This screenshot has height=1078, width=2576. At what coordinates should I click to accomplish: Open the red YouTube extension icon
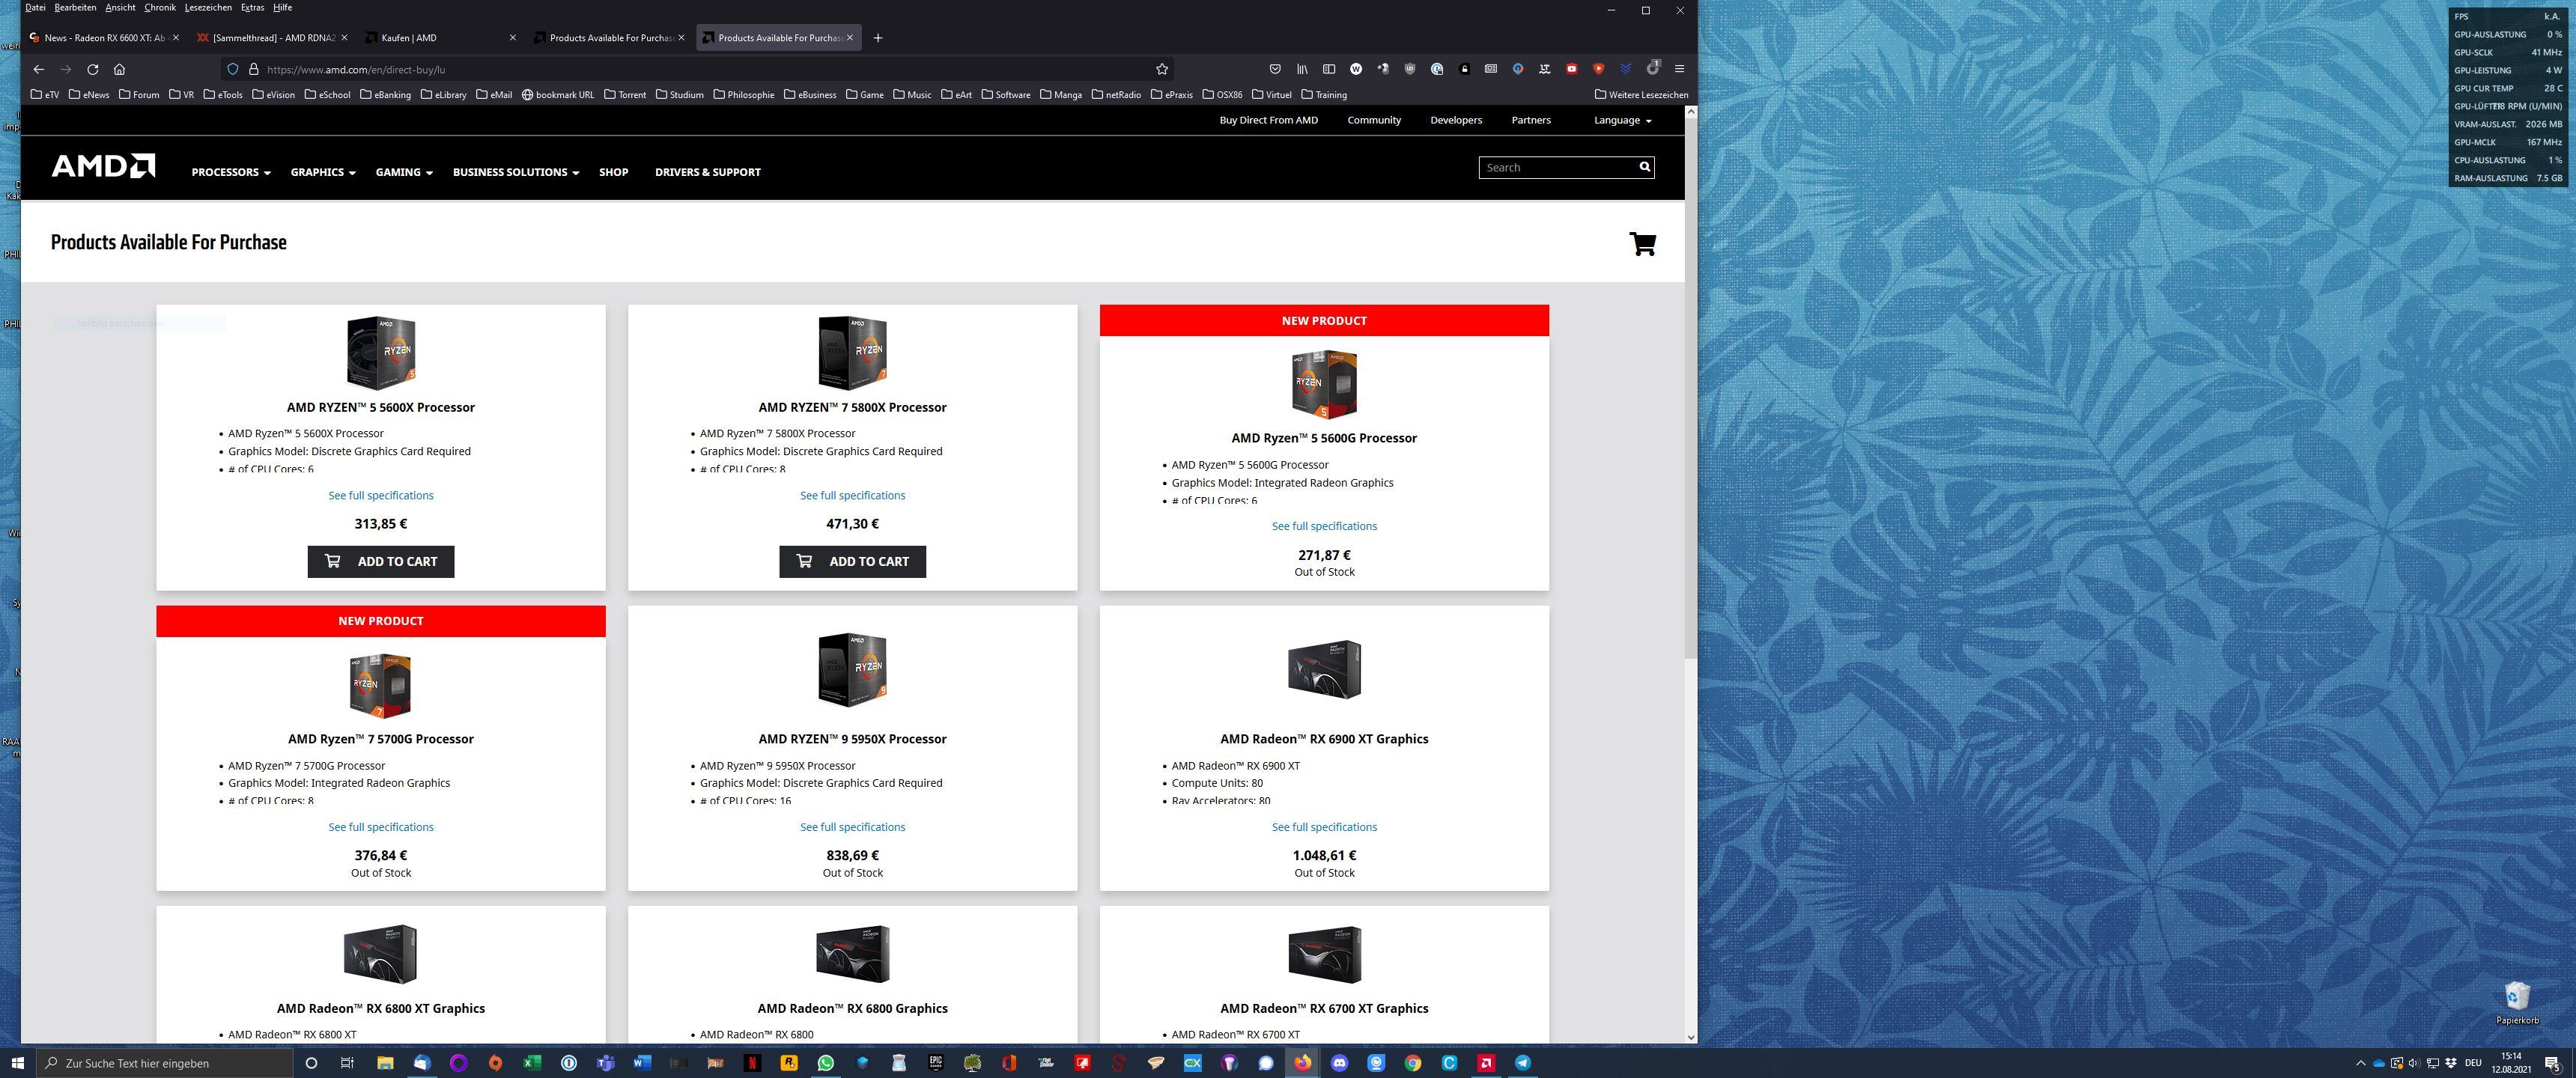coord(1572,69)
